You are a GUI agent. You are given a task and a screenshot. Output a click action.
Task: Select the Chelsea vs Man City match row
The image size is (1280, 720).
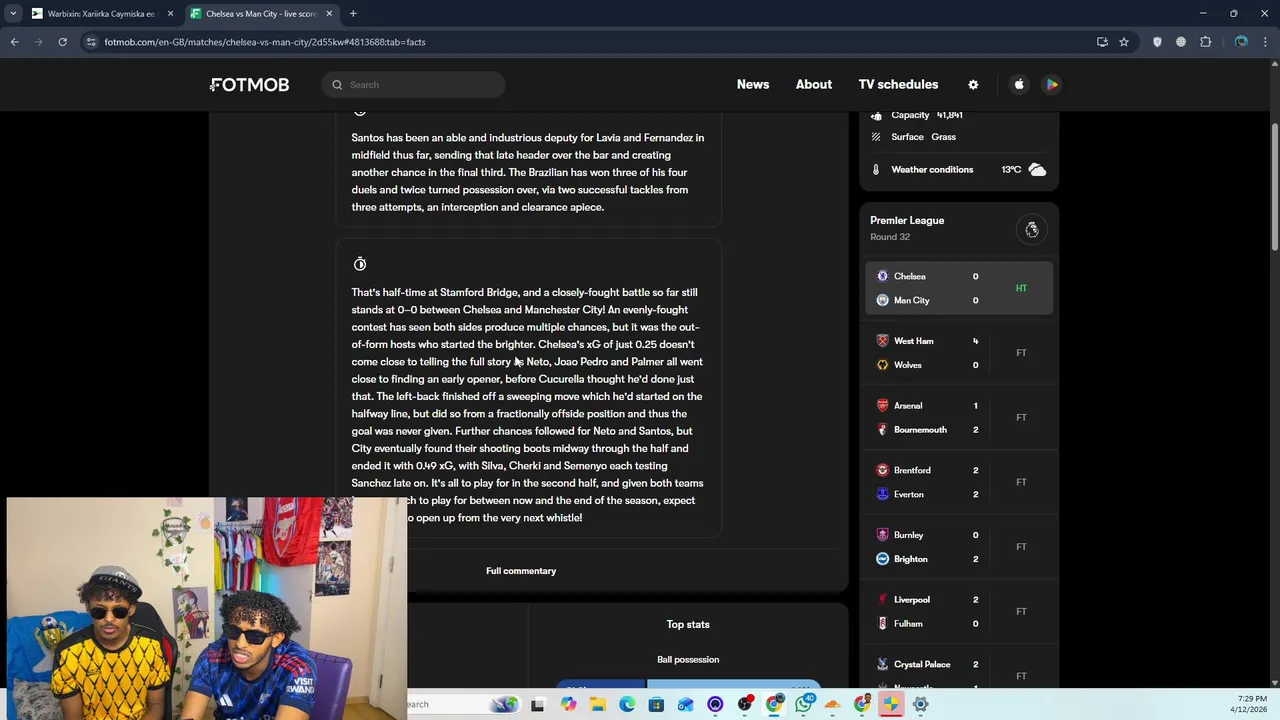959,288
